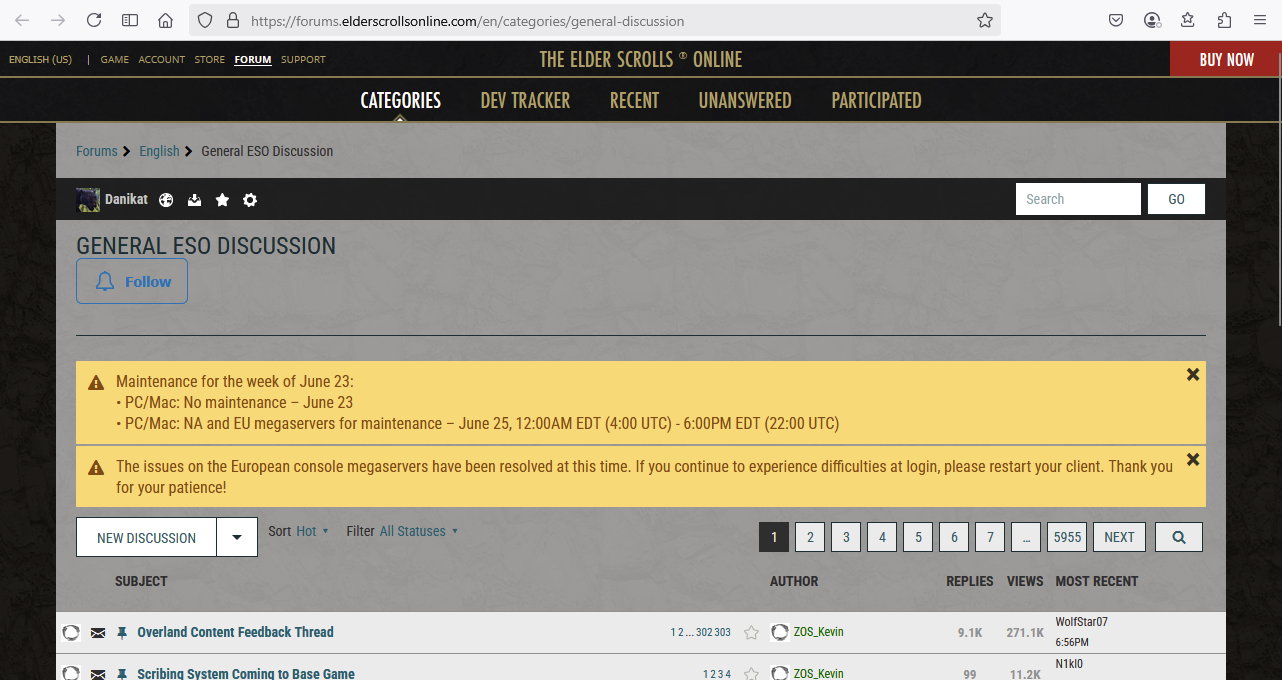This screenshot has width=1282, height=680.
Task: Click ZOS_Kevin's avatar in Overland Content row
Action: tap(780, 632)
